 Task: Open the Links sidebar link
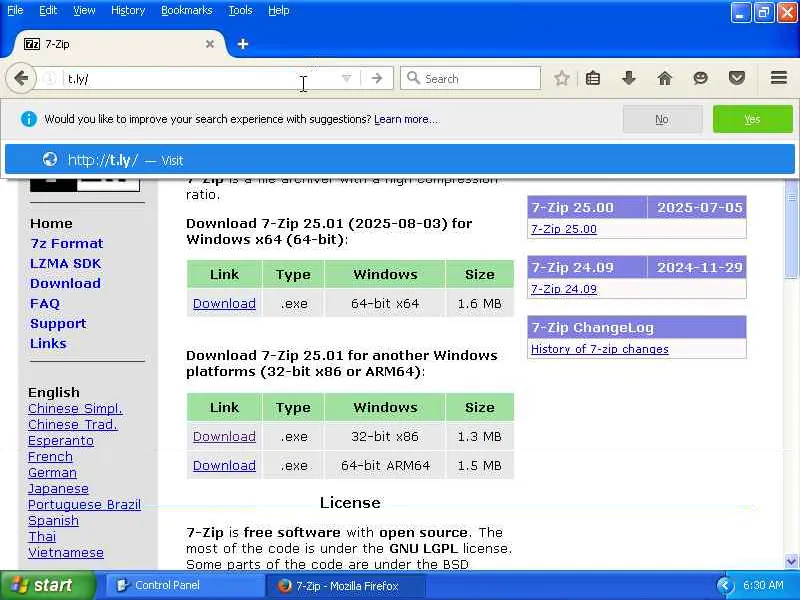(x=48, y=343)
